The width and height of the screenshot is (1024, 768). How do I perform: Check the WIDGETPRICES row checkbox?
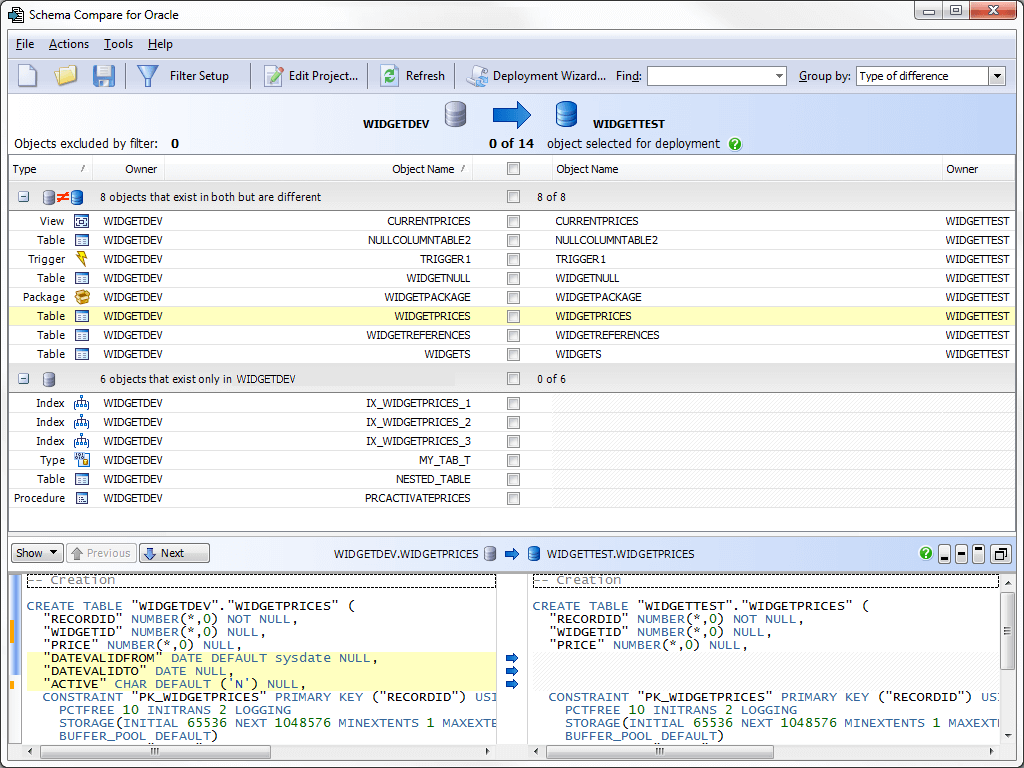pyautogui.click(x=513, y=316)
